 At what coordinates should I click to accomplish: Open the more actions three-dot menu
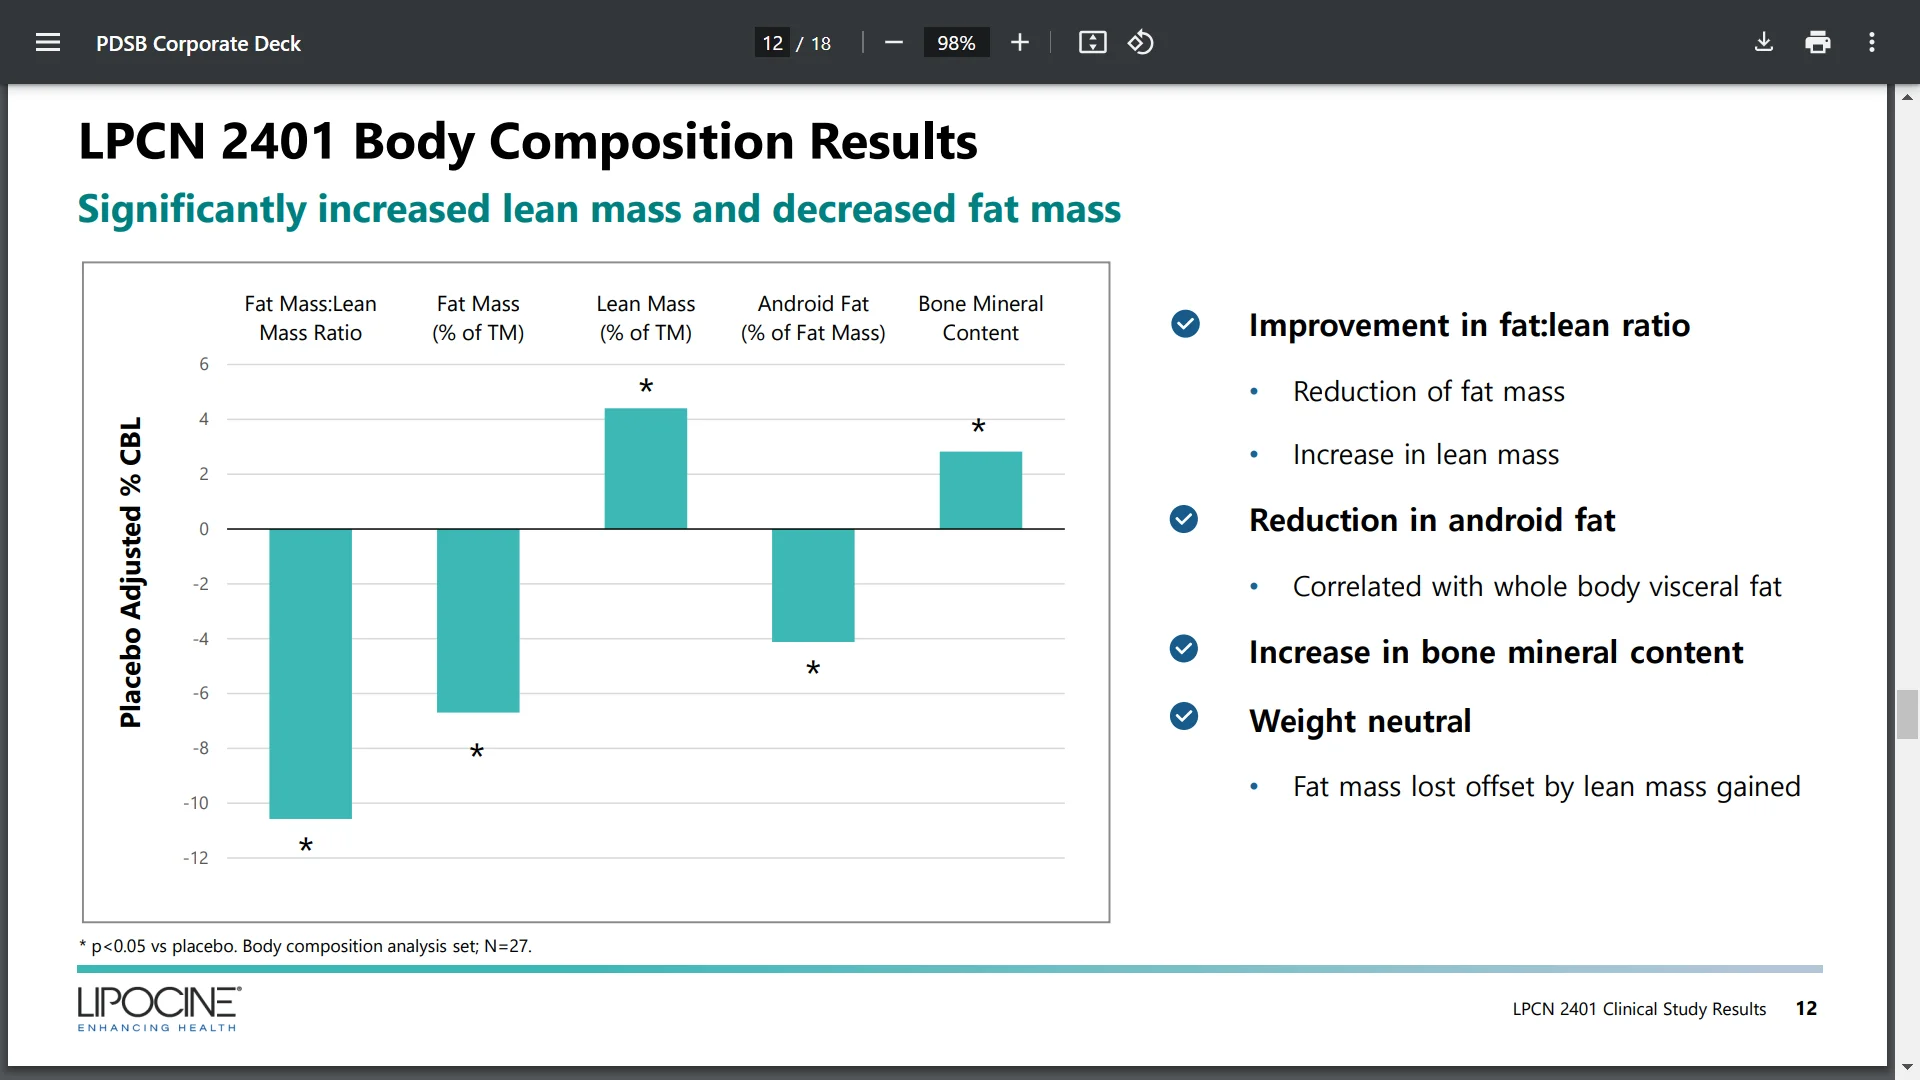pyautogui.click(x=1872, y=42)
